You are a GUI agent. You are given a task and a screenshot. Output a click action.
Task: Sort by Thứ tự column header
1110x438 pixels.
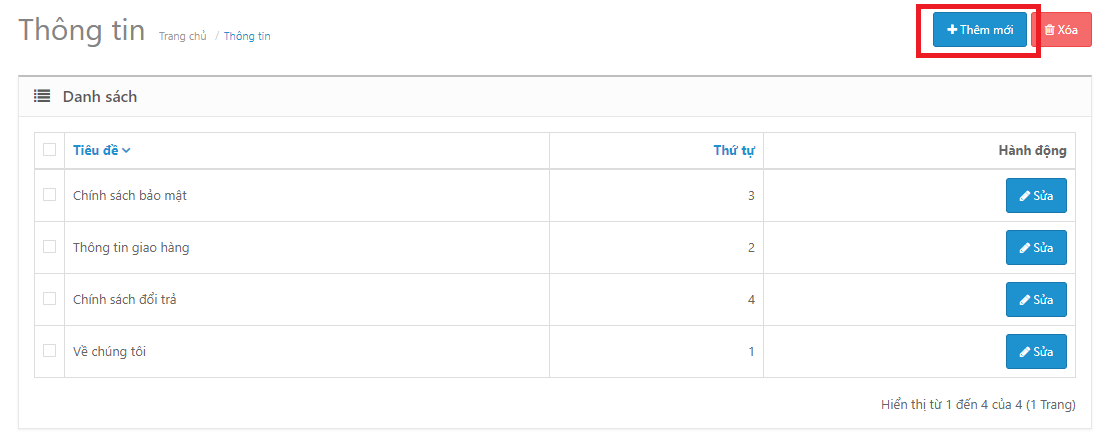734,150
